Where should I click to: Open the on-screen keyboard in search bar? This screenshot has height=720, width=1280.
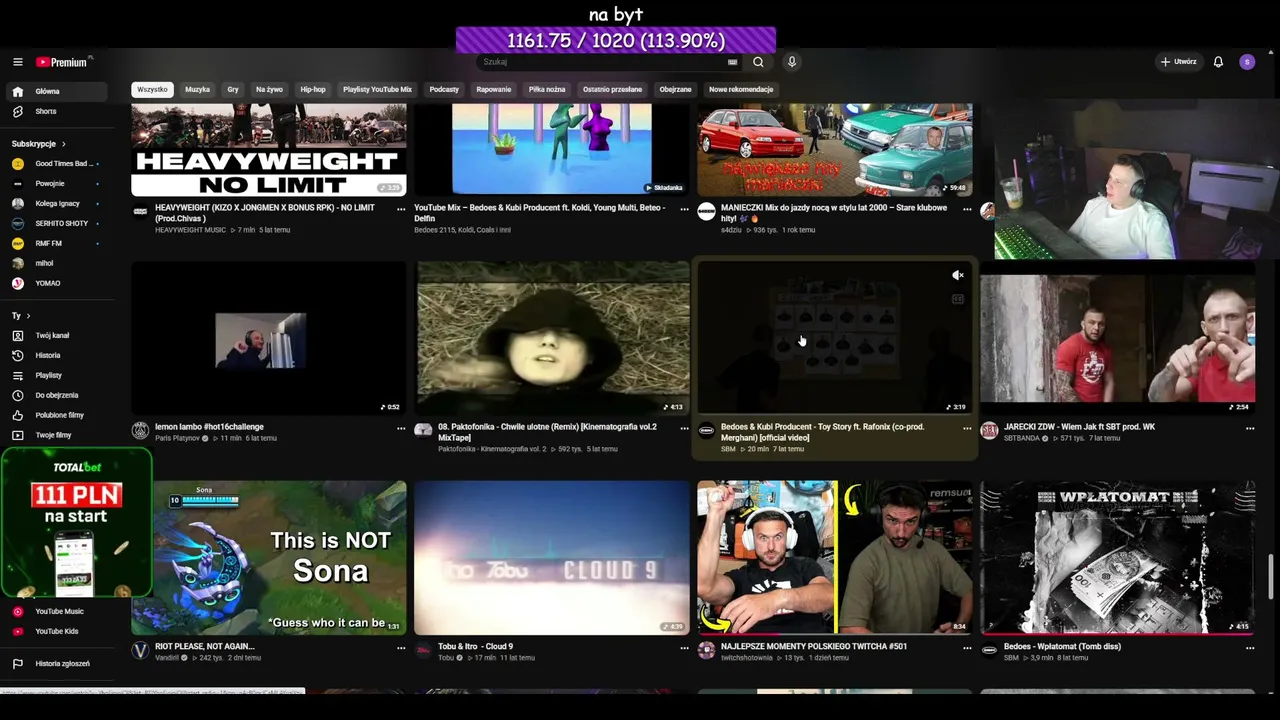click(732, 62)
